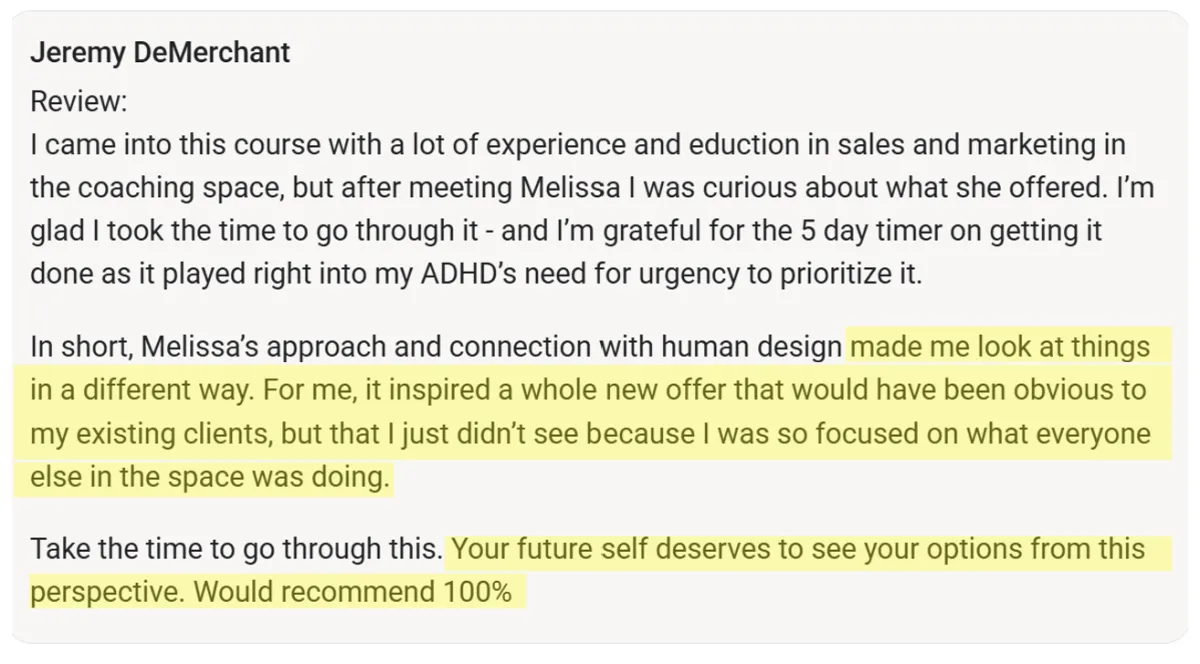Click the highlighted text "made me look at things"

(x=1000, y=347)
